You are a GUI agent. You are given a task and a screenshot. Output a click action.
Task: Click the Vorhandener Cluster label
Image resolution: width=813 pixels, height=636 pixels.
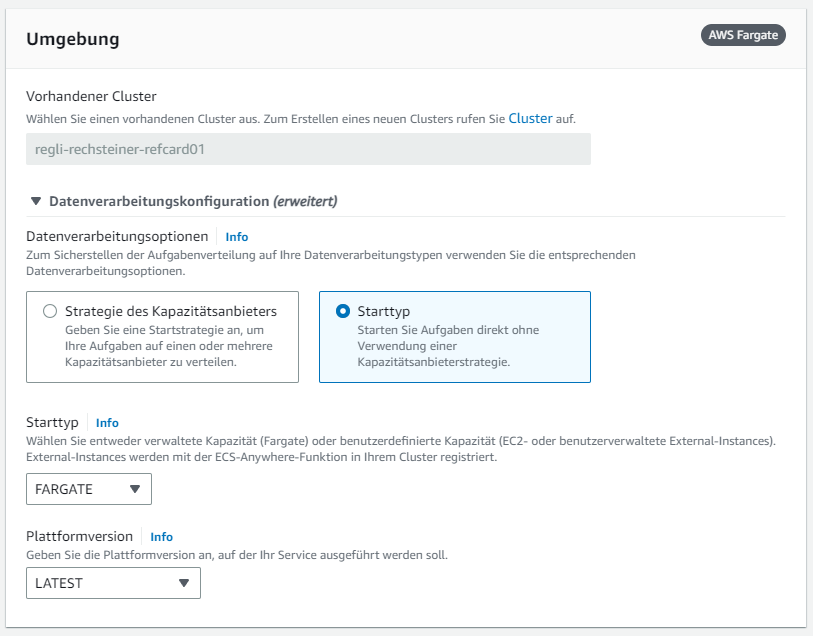(91, 97)
